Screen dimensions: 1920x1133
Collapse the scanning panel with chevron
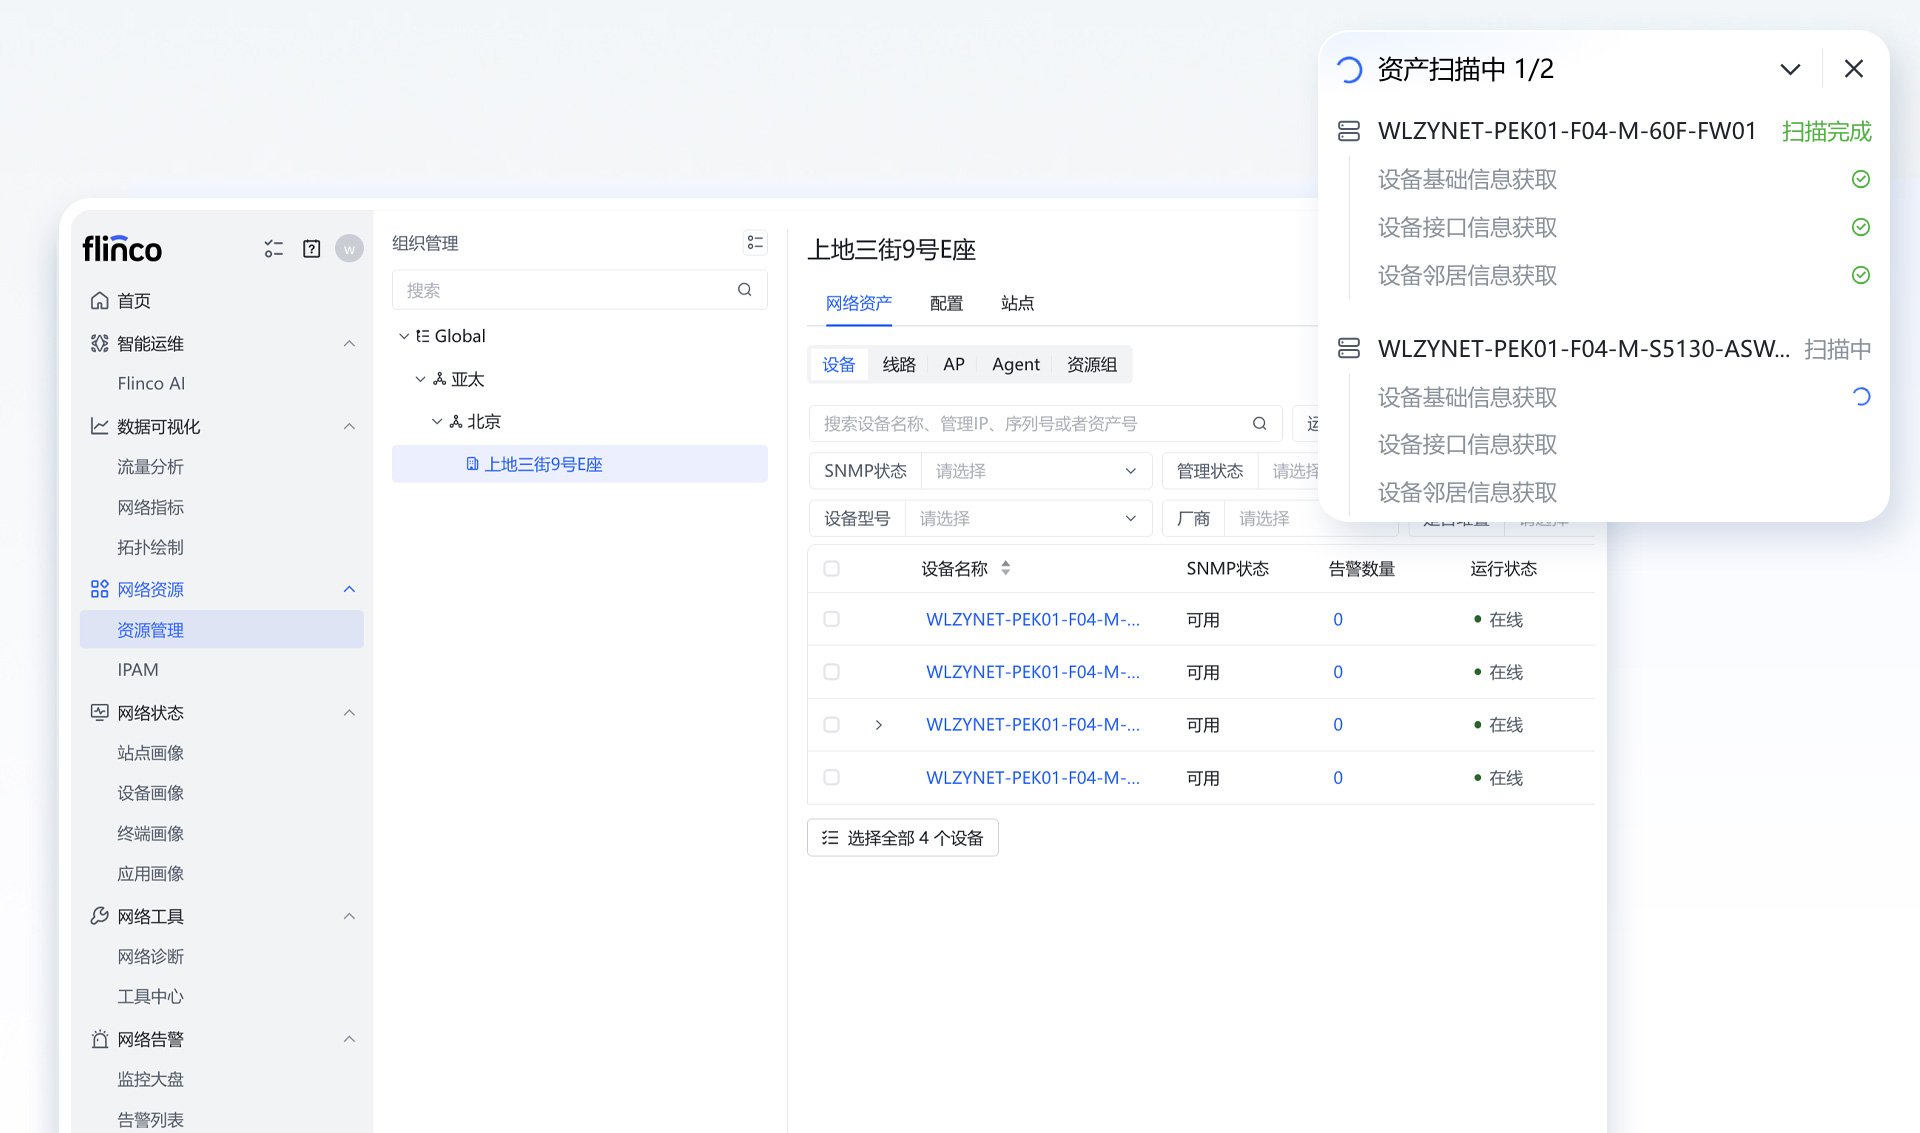(1790, 69)
